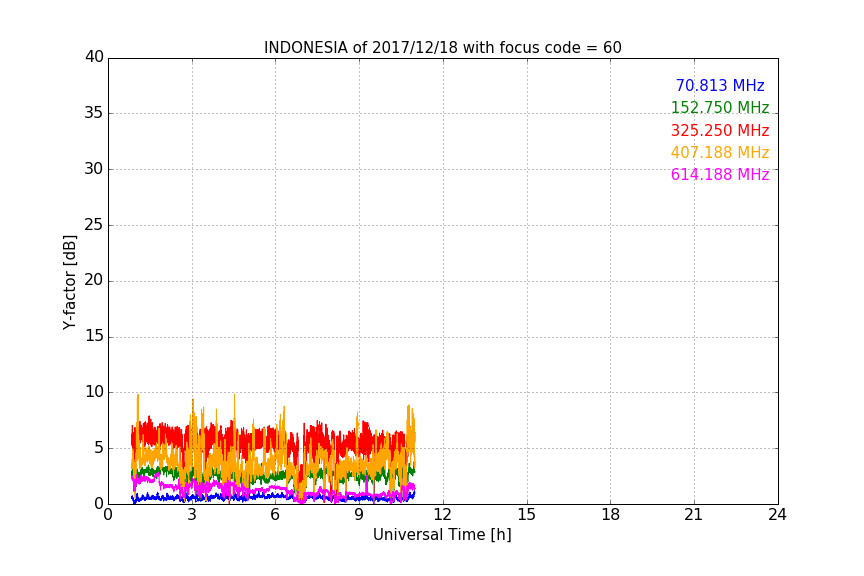Click the x-axis tick label 15

(526, 515)
